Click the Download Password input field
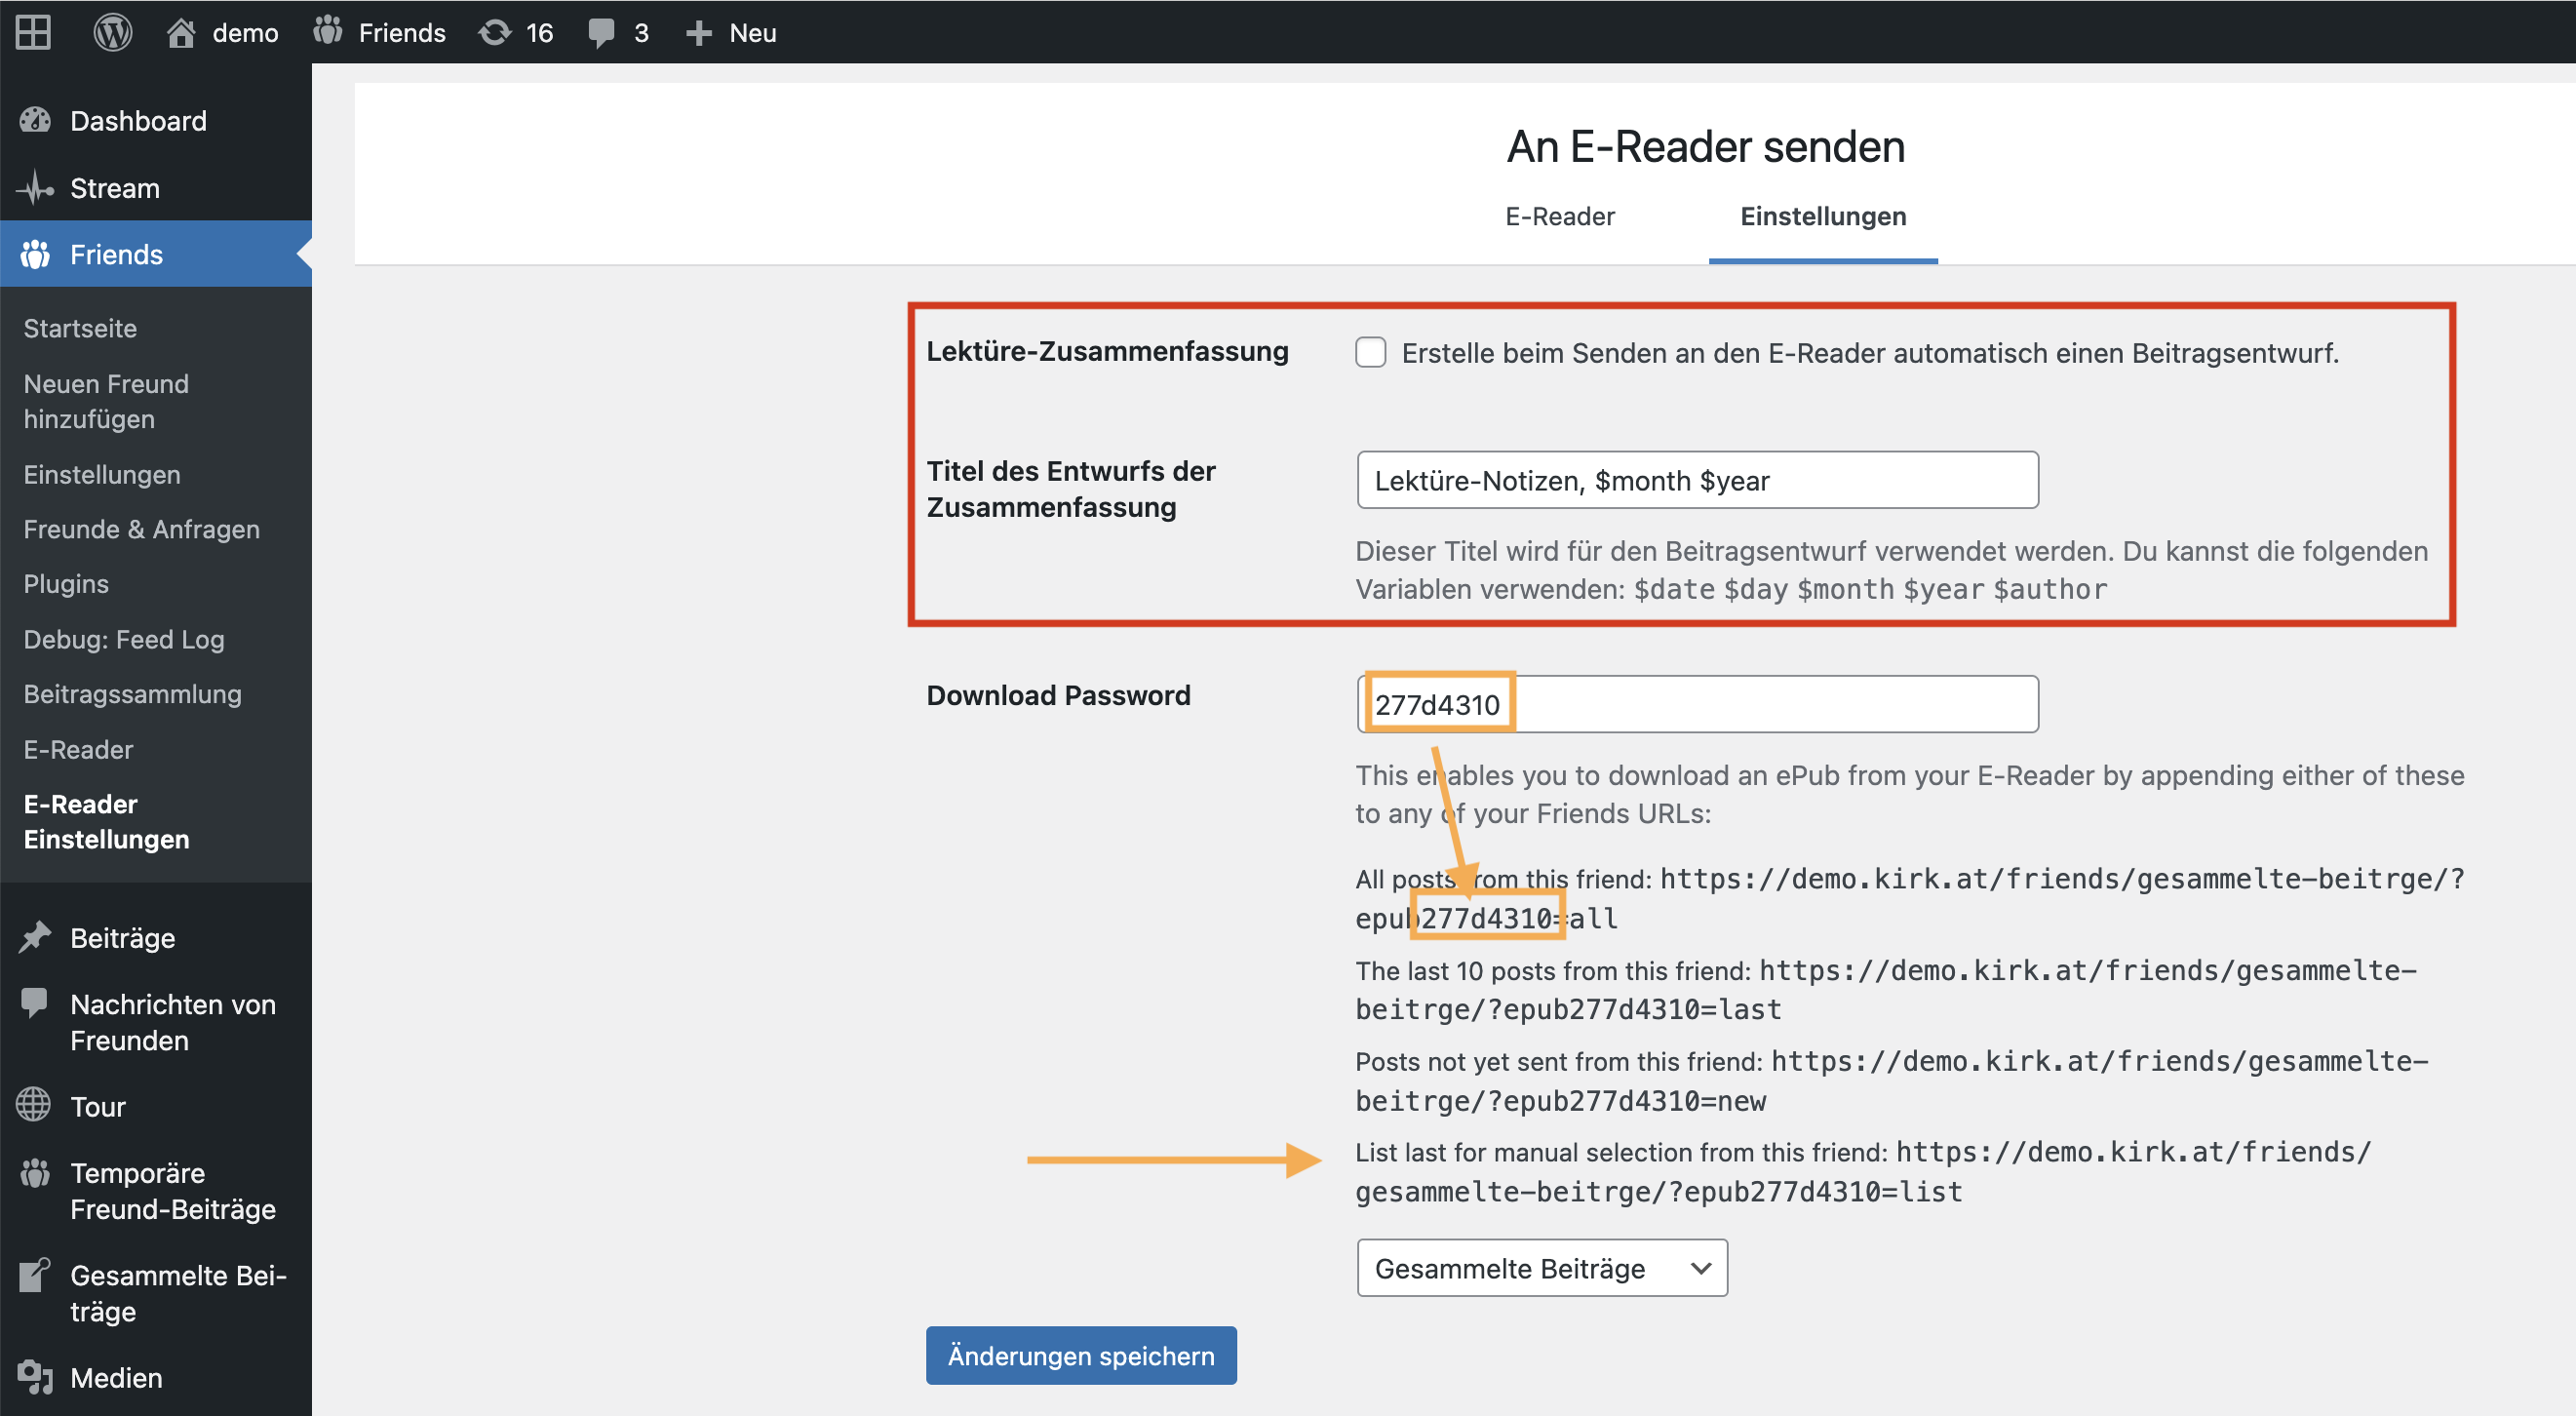 (1697, 704)
